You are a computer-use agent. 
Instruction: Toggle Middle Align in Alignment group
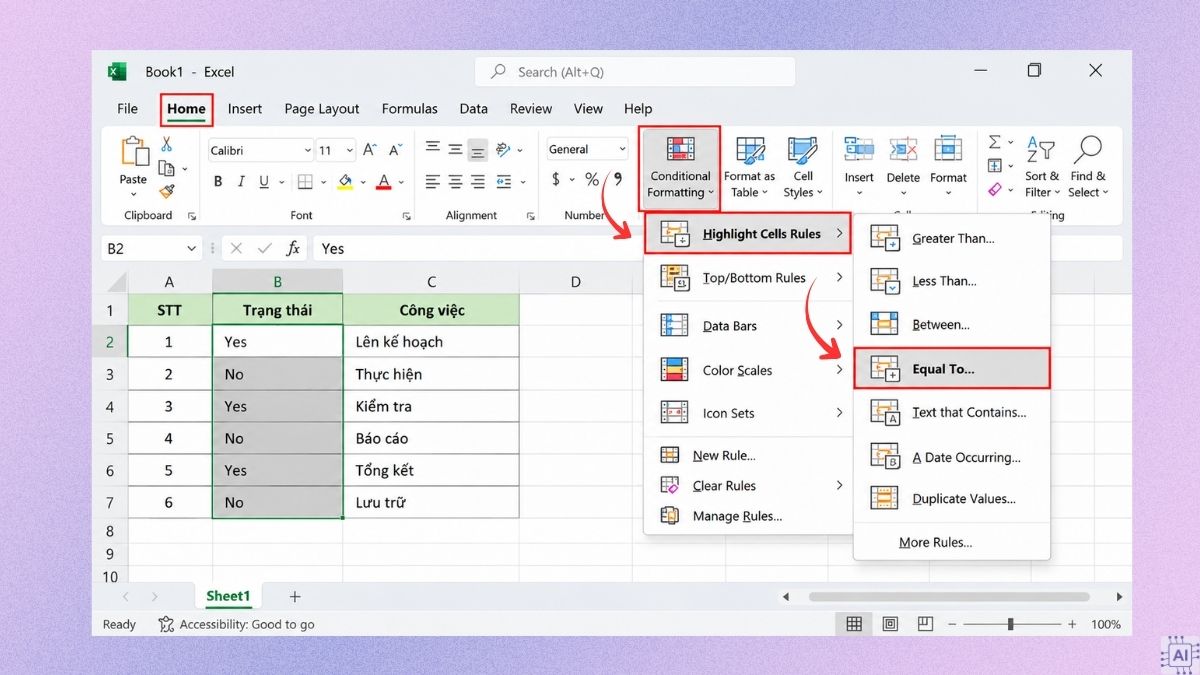coord(455,148)
